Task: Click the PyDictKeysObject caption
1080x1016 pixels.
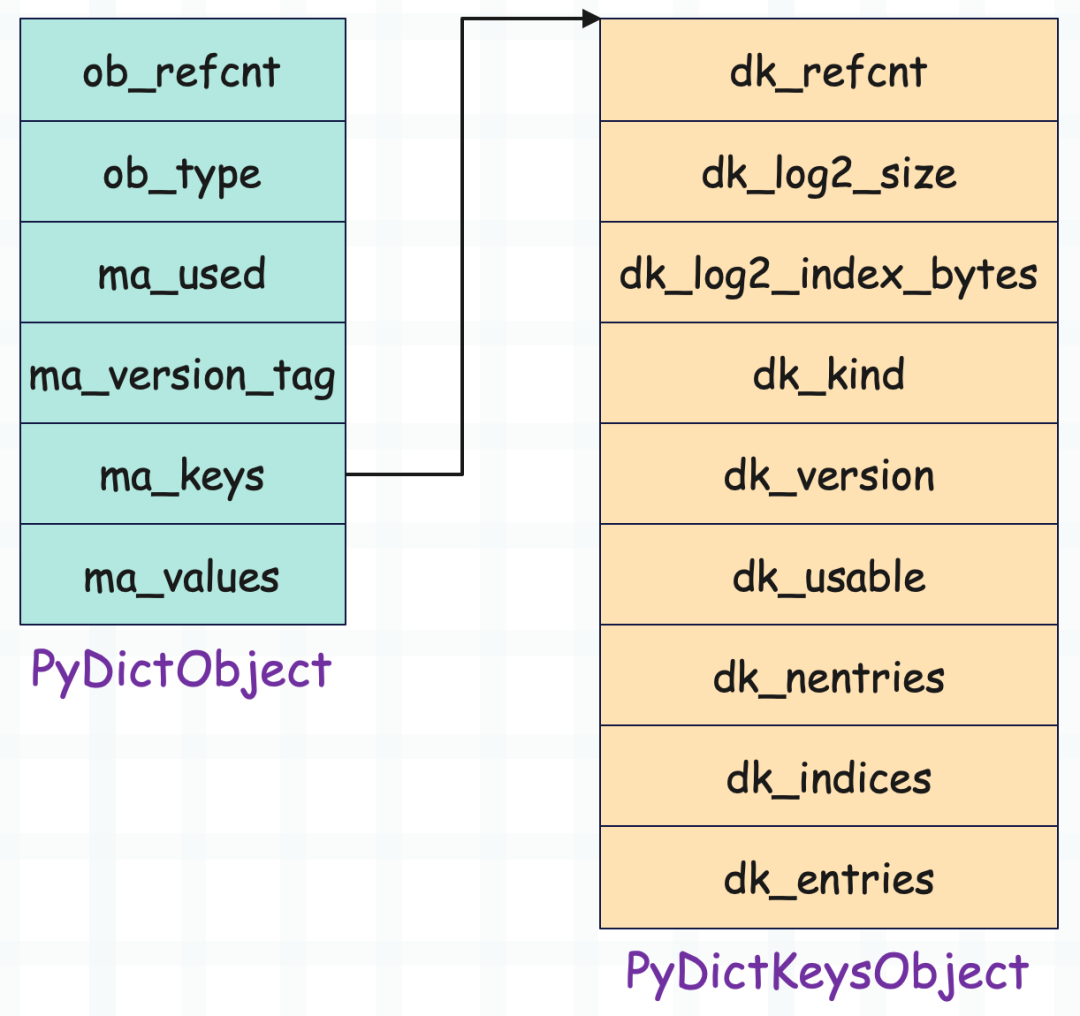Action: coord(827,973)
